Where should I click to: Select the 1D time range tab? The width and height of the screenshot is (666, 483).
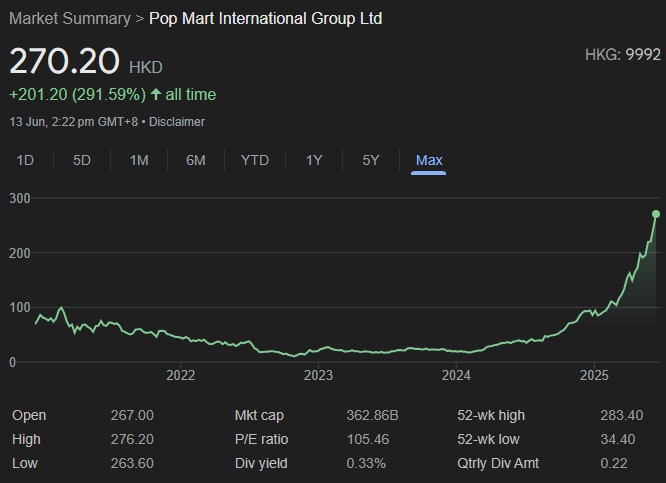pyautogui.click(x=25, y=160)
